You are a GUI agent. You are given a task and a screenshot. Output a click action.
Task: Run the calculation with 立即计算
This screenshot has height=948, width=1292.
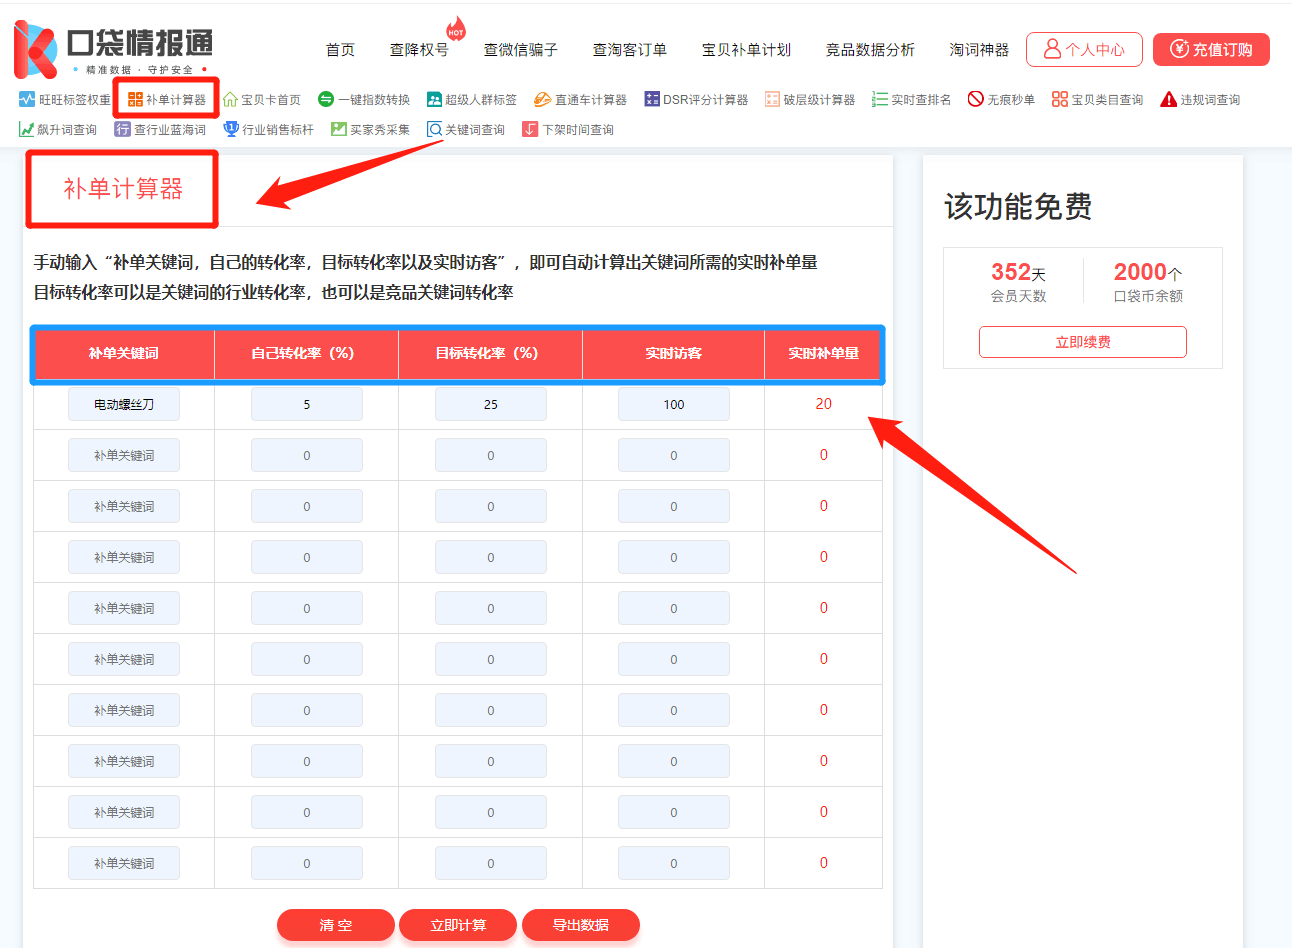pyautogui.click(x=458, y=925)
